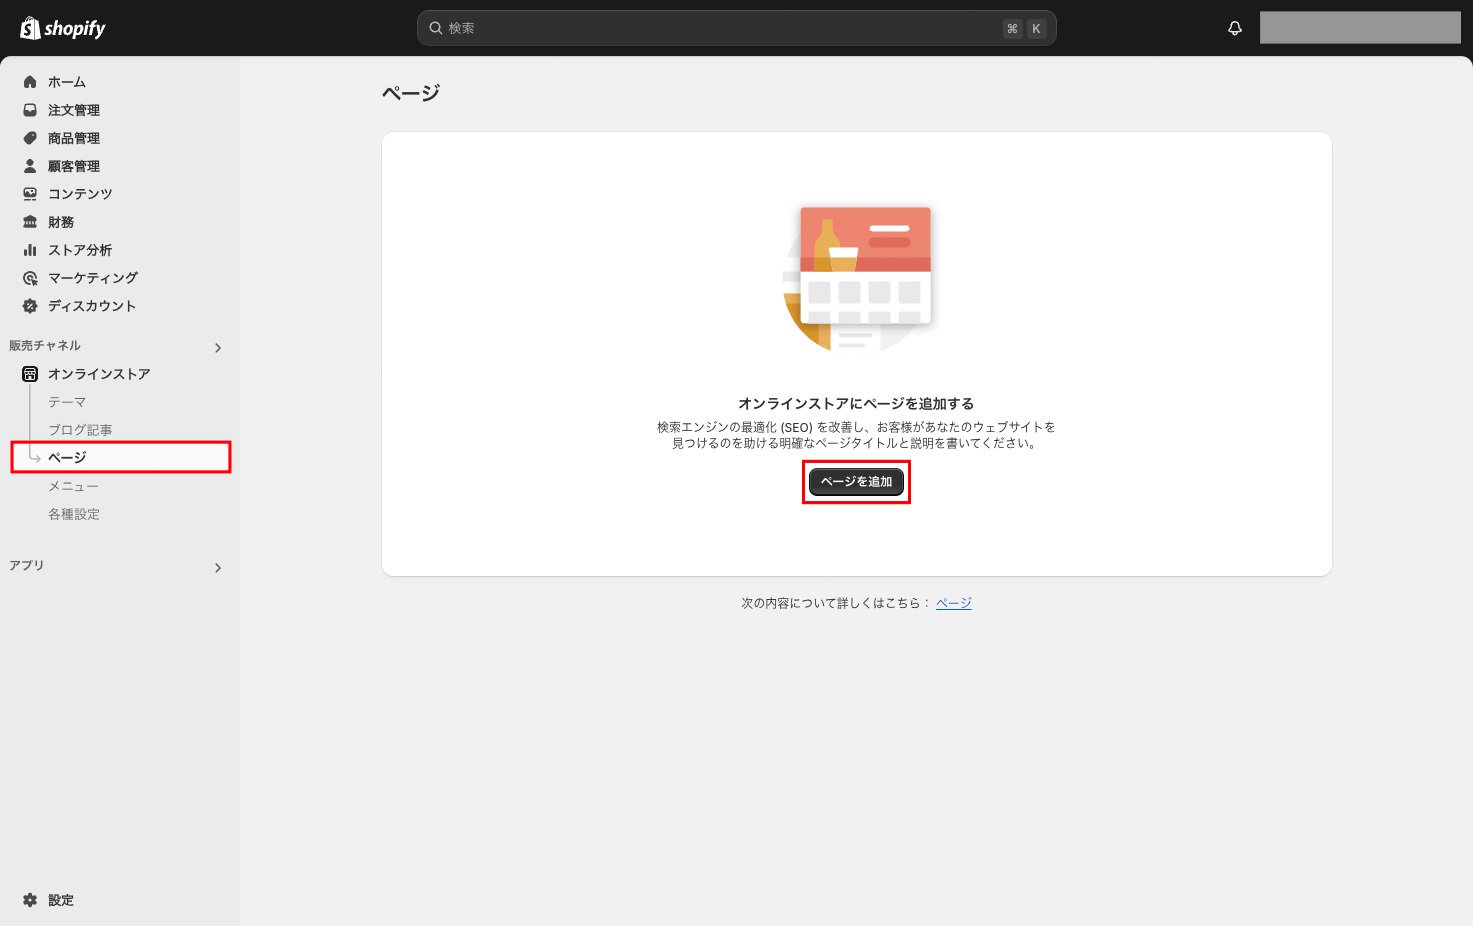This screenshot has height=927, width=1473.
Task: Open the Shopify logo
Action: [x=62, y=28]
